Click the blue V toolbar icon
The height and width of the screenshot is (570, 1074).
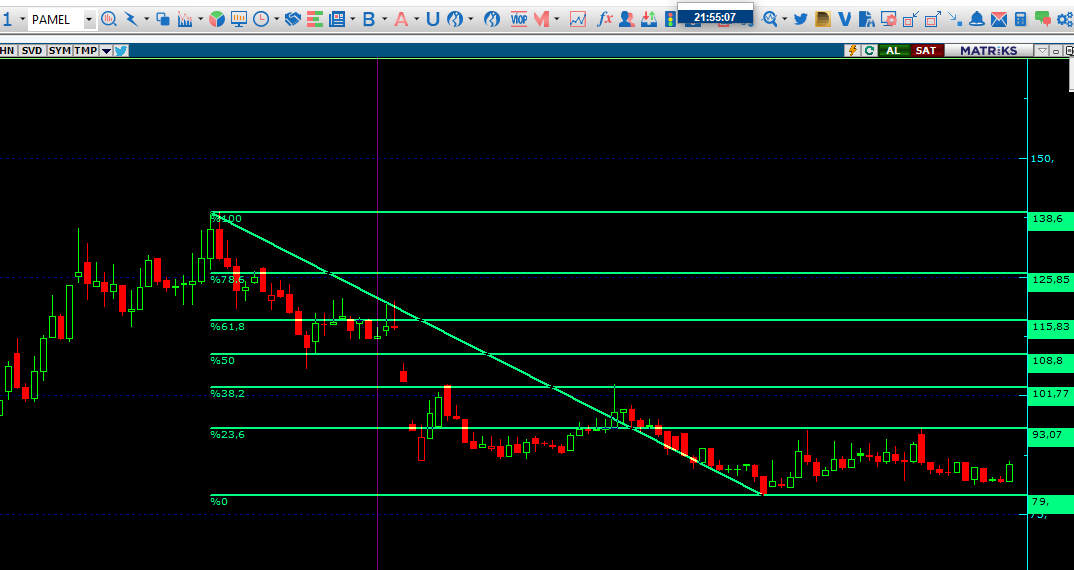[x=845, y=19]
